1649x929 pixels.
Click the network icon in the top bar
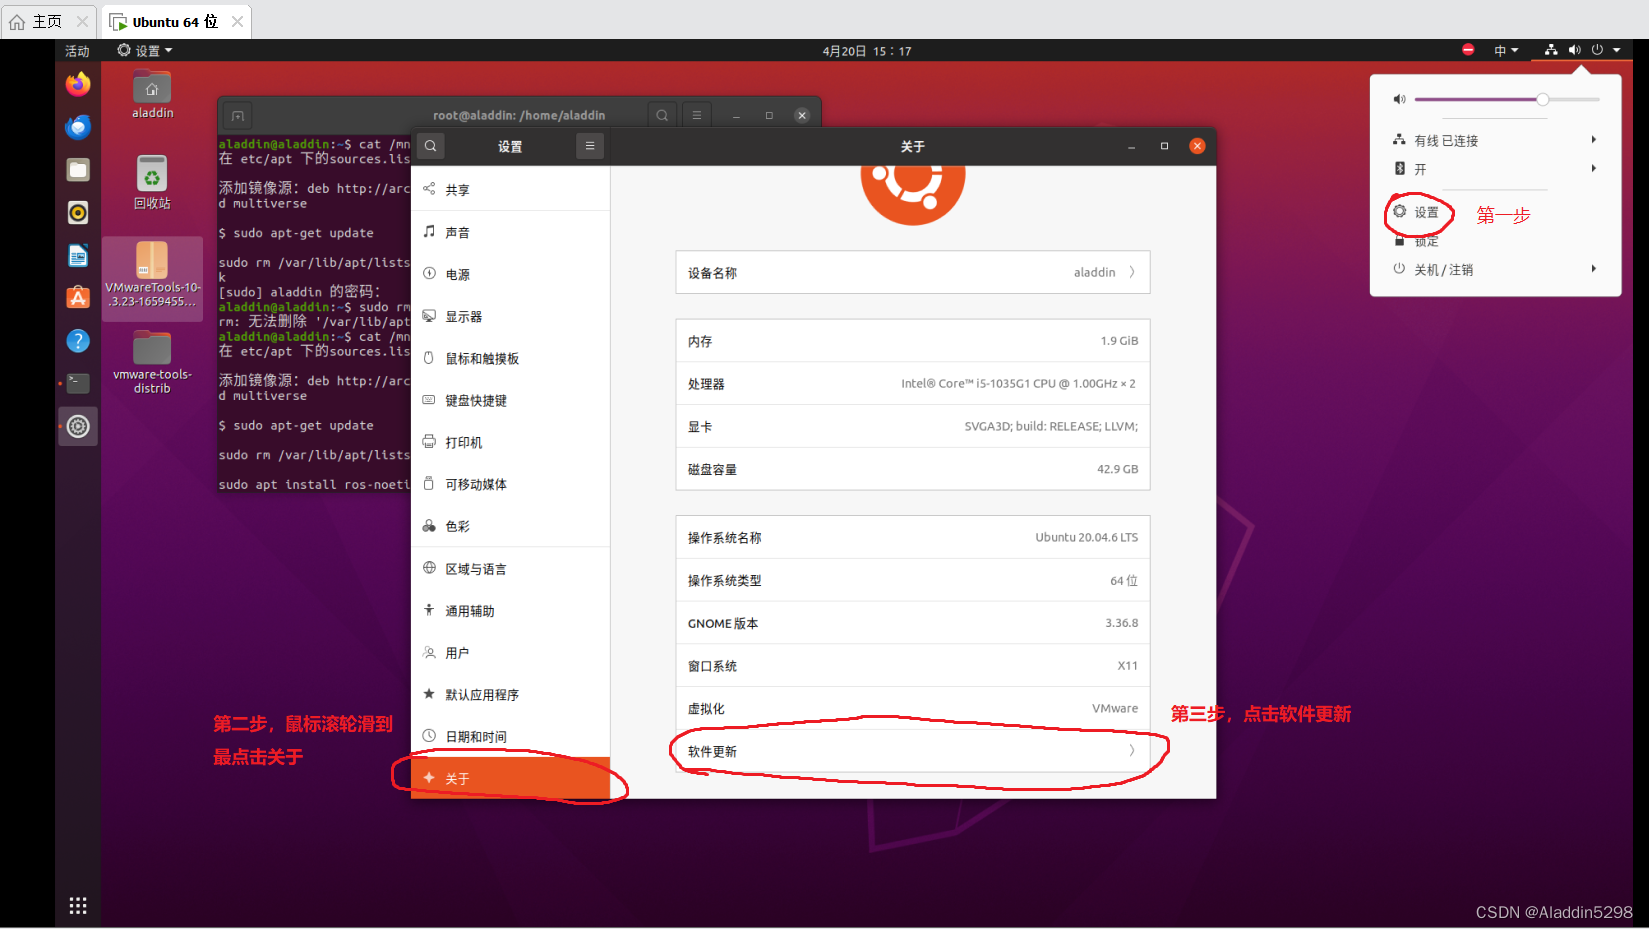[1550, 49]
